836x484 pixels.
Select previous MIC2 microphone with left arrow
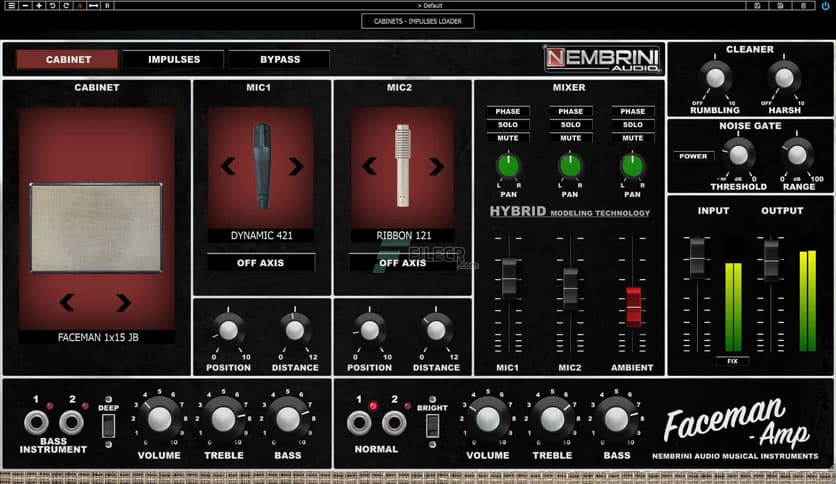[x=369, y=166]
